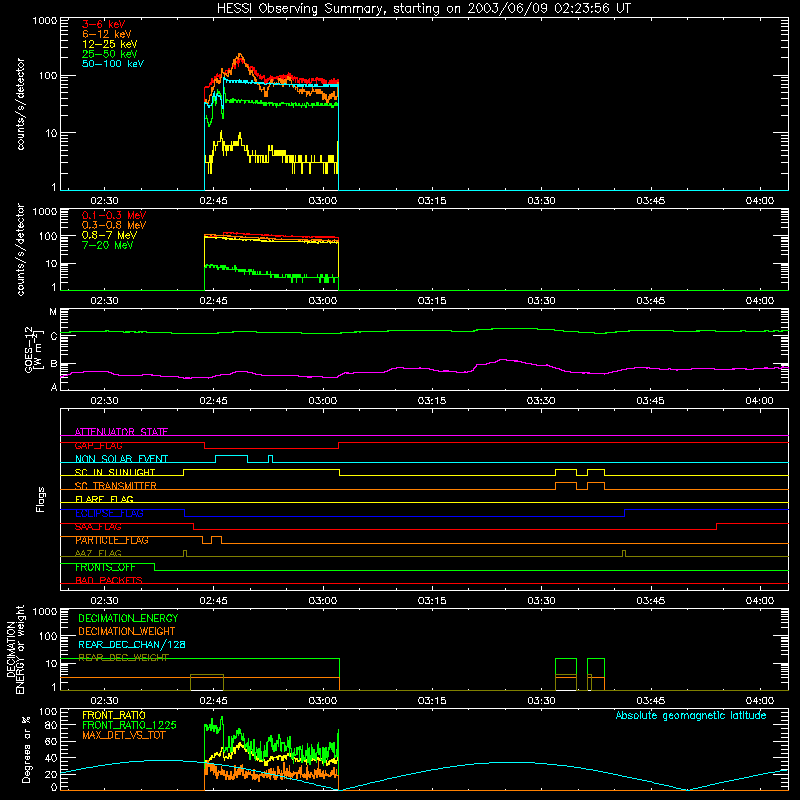Select the 'SC_IN_SUNLIGHT' flag label
The image size is (800, 800).
pyautogui.click(x=115, y=472)
